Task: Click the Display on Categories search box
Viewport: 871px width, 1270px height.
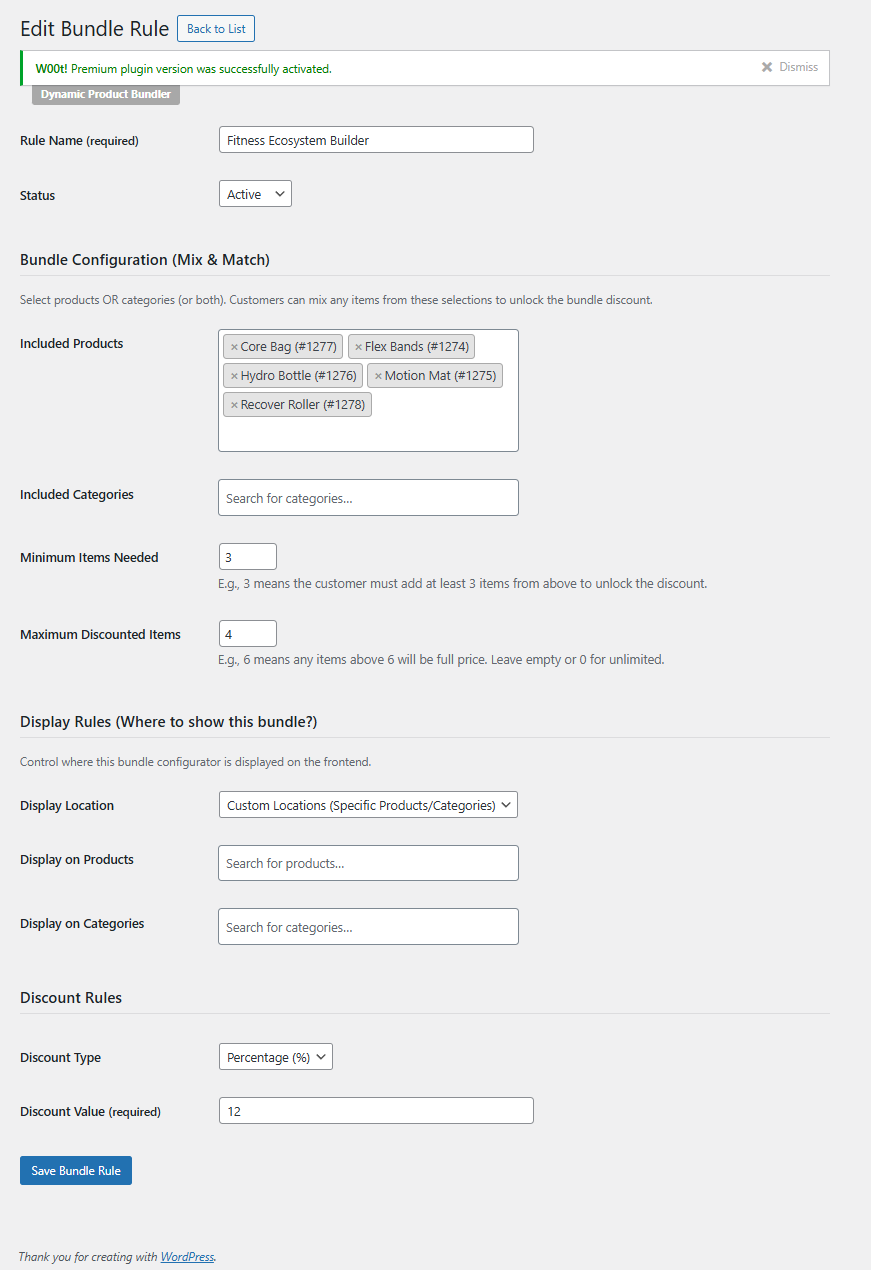Action: coord(368,927)
